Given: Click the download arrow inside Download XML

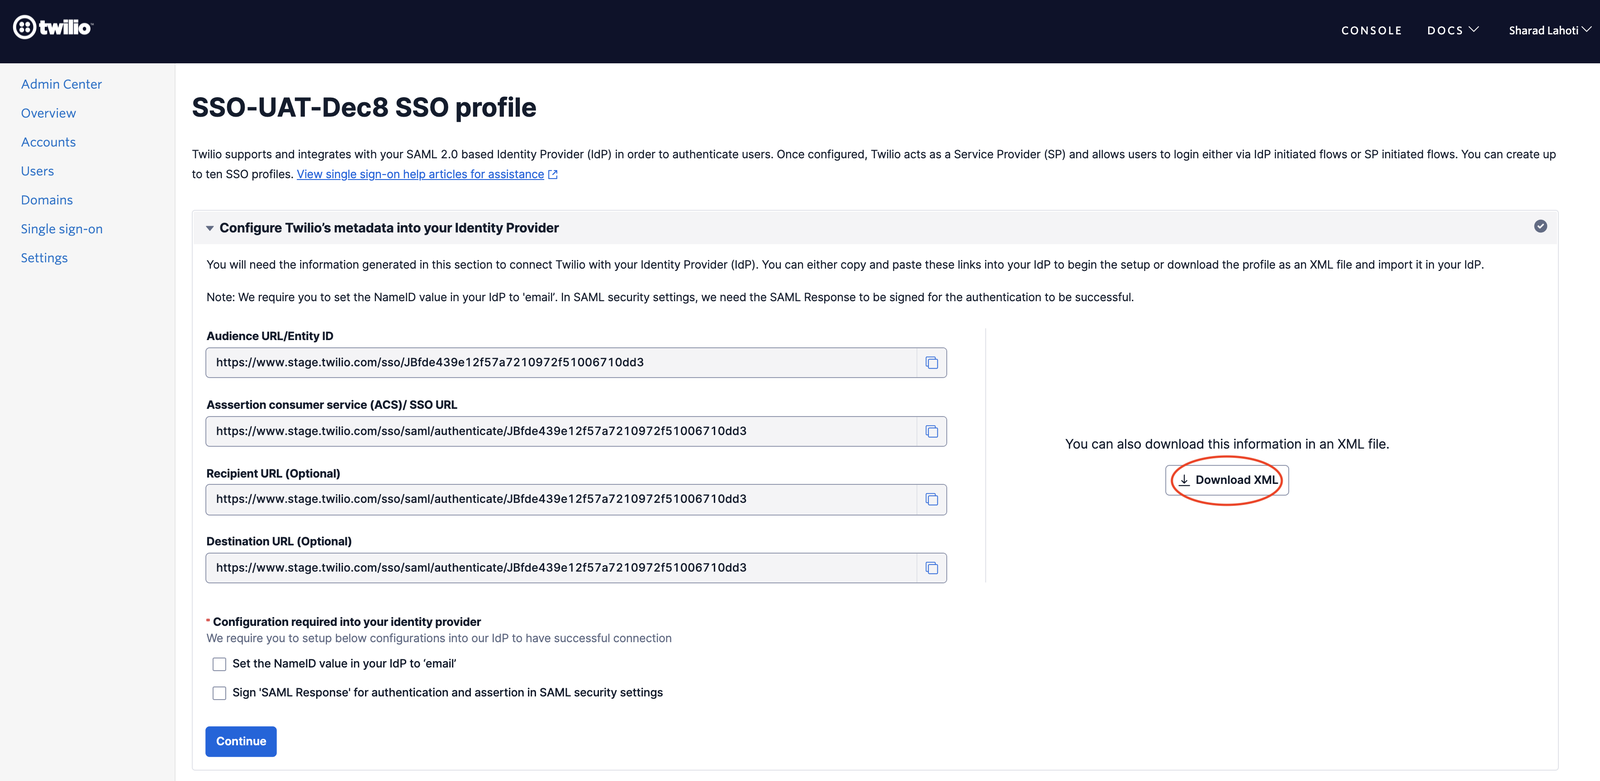Looking at the screenshot, I should coord(1185,480).
